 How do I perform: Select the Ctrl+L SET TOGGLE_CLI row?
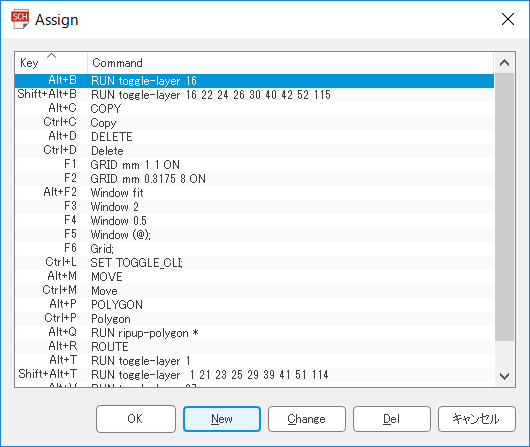coord(254,263)
